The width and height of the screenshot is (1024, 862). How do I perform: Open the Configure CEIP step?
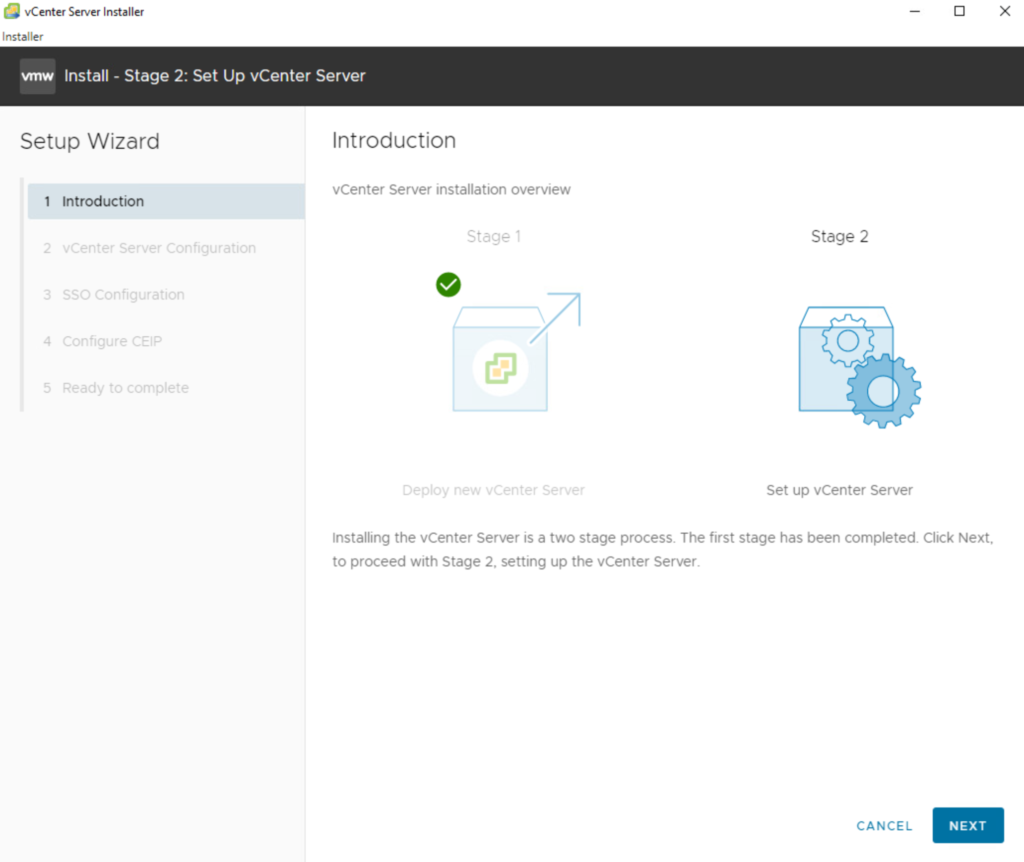click(x=111, y=341)
